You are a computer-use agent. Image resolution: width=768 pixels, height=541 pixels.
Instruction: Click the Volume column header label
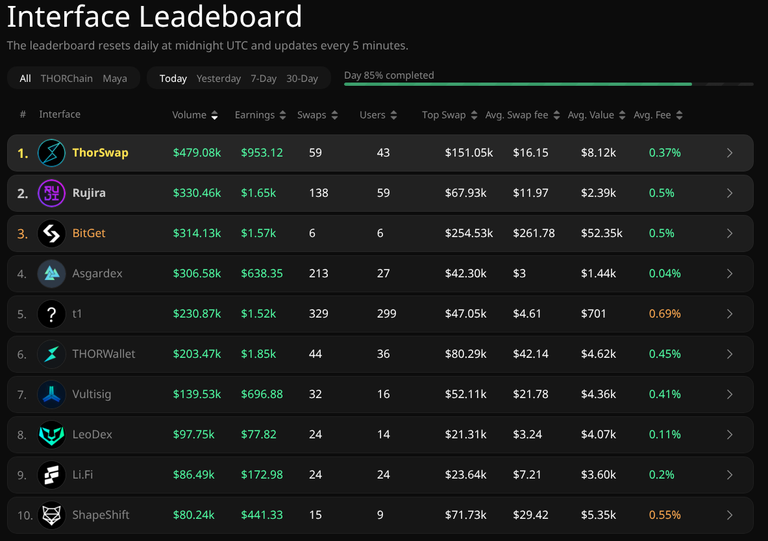(189, 115)
